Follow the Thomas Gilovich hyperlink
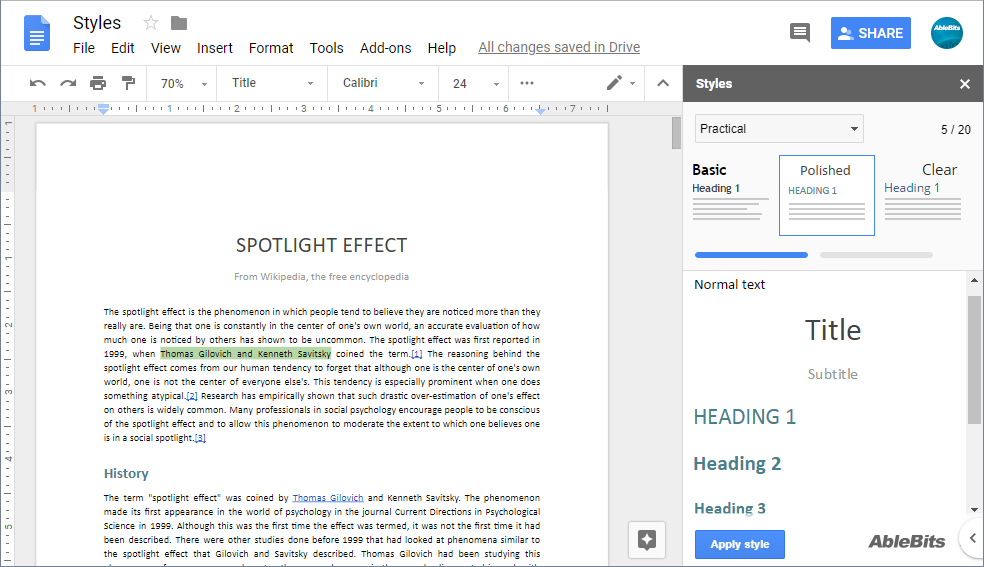Screen dimensions: 984x567 [328, 498]
